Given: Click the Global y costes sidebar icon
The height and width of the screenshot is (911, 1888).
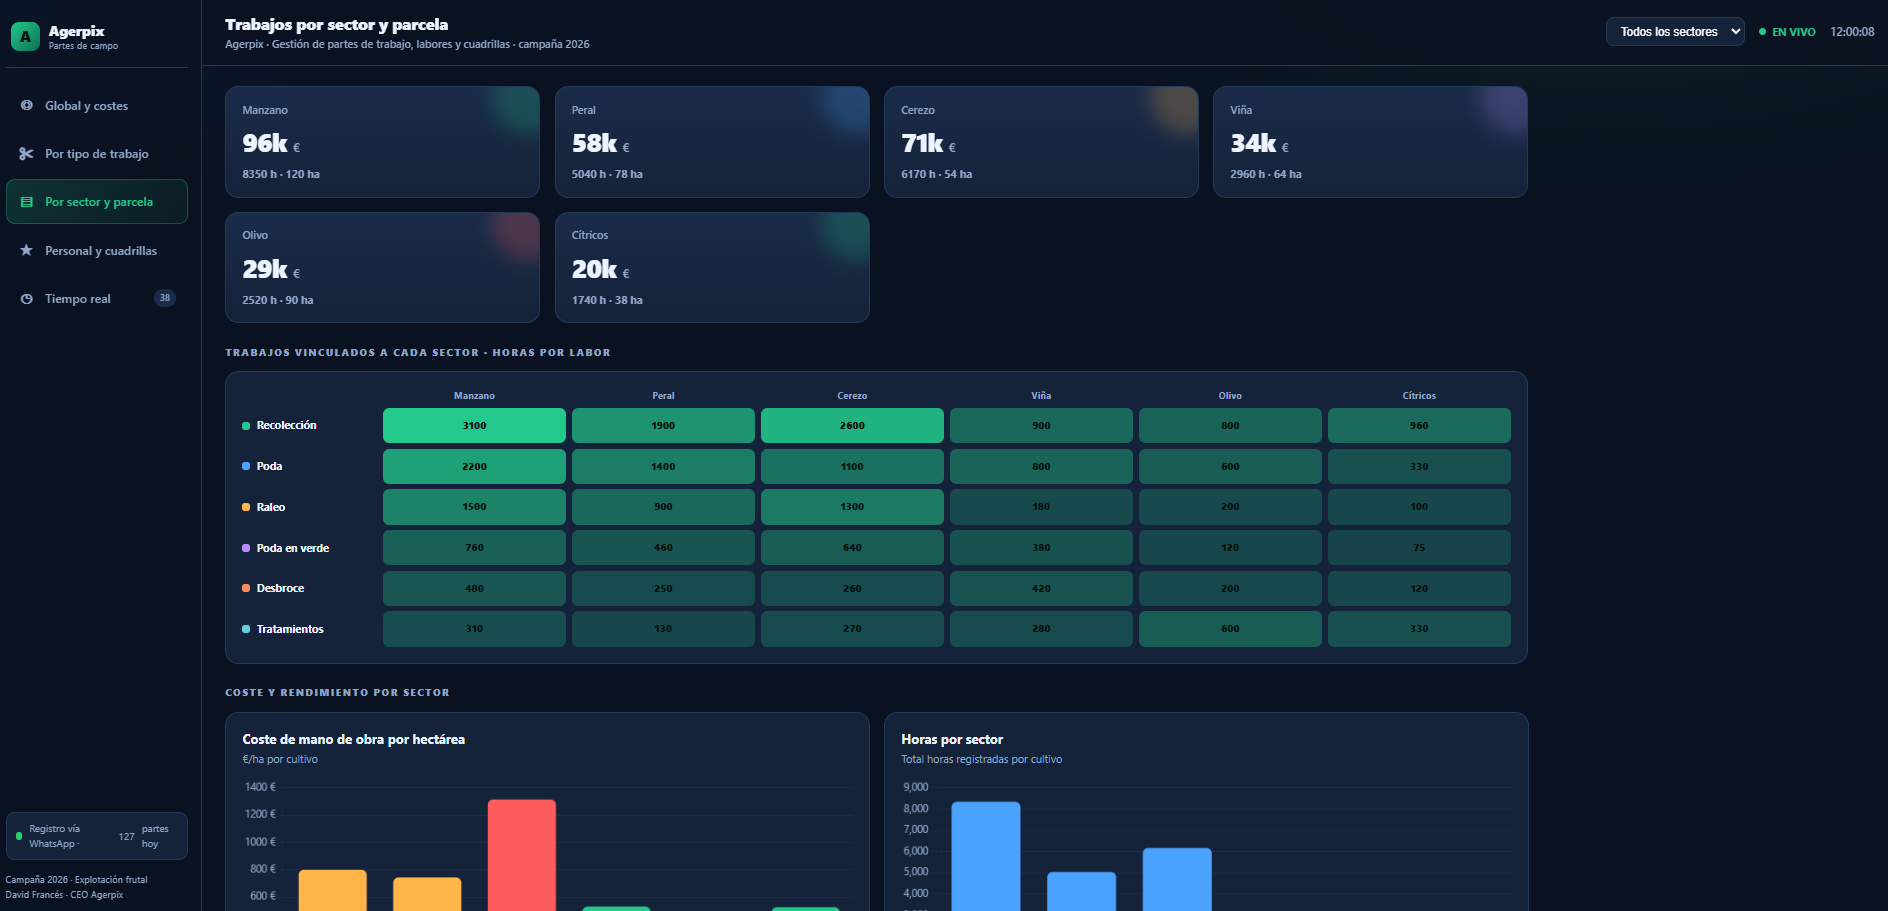Looking at the screenshot, I should (x=27, y=105).
